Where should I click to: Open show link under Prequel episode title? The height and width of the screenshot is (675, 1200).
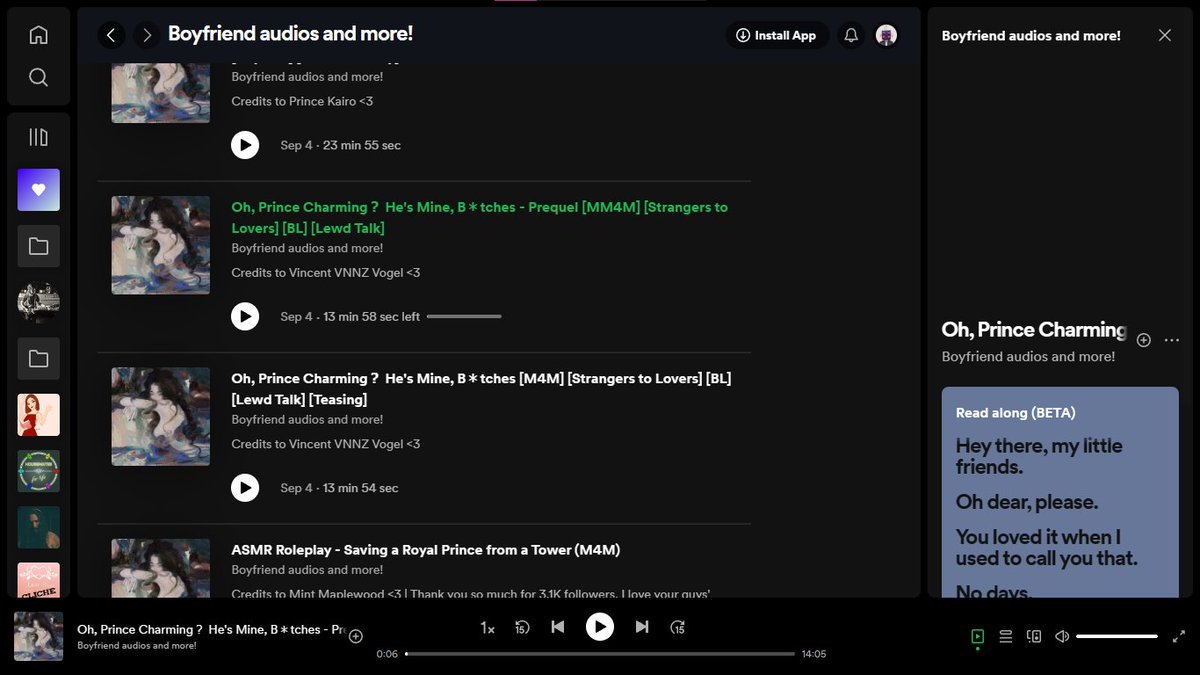(307, 248)
